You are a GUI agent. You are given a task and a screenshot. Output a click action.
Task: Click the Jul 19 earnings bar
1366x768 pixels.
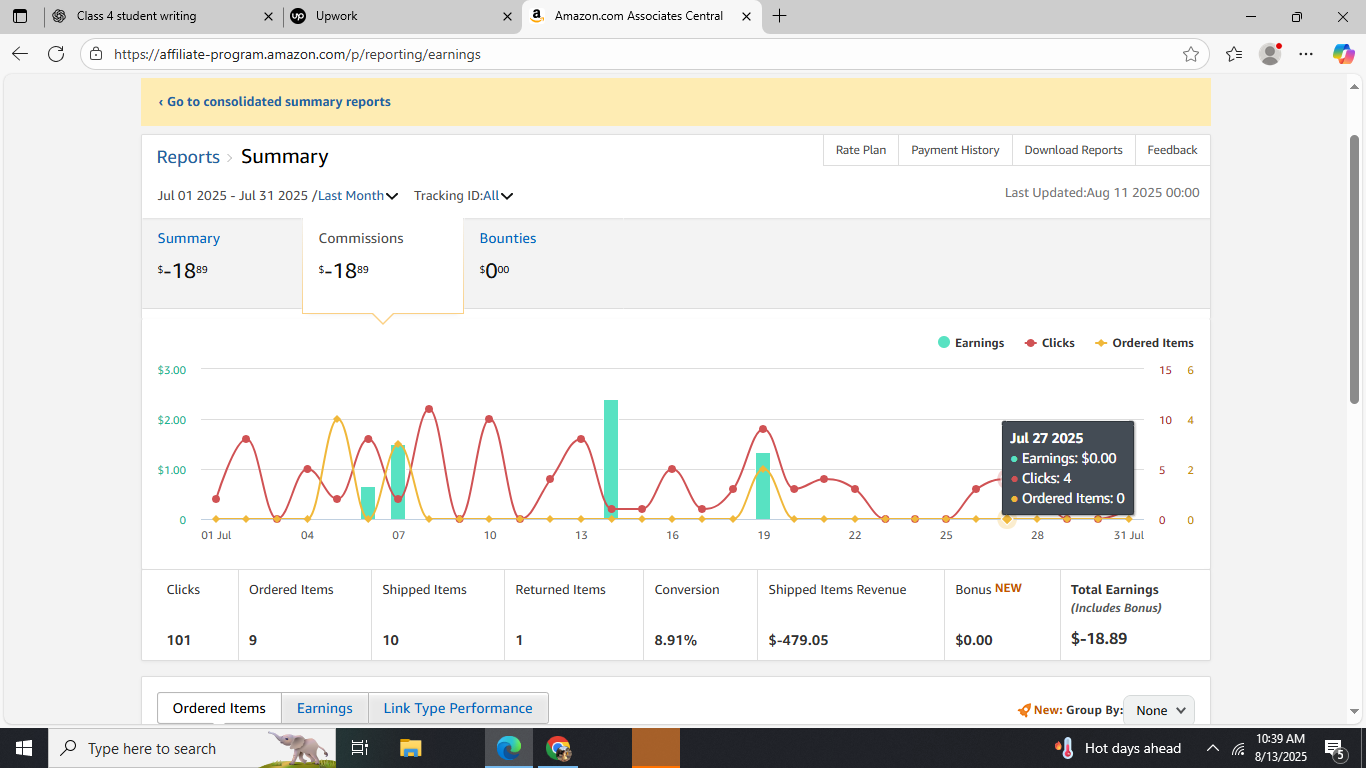(x=763, y=486)
